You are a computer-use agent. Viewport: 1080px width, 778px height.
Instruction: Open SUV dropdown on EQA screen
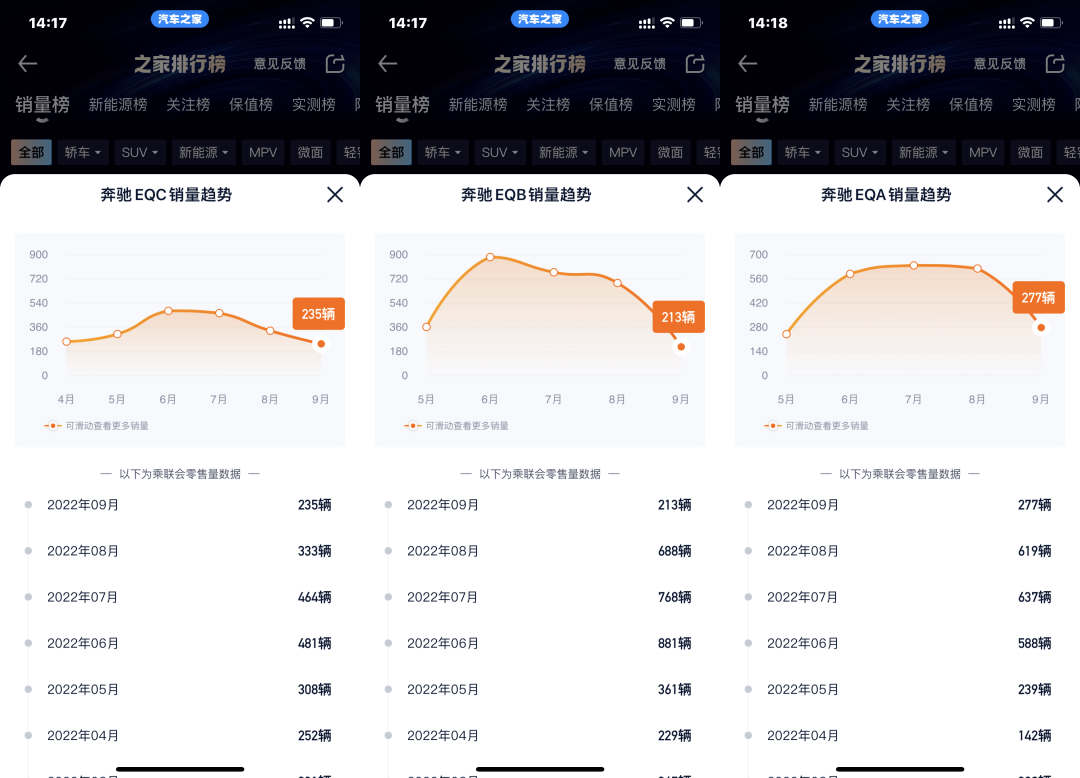pos(860,152)
